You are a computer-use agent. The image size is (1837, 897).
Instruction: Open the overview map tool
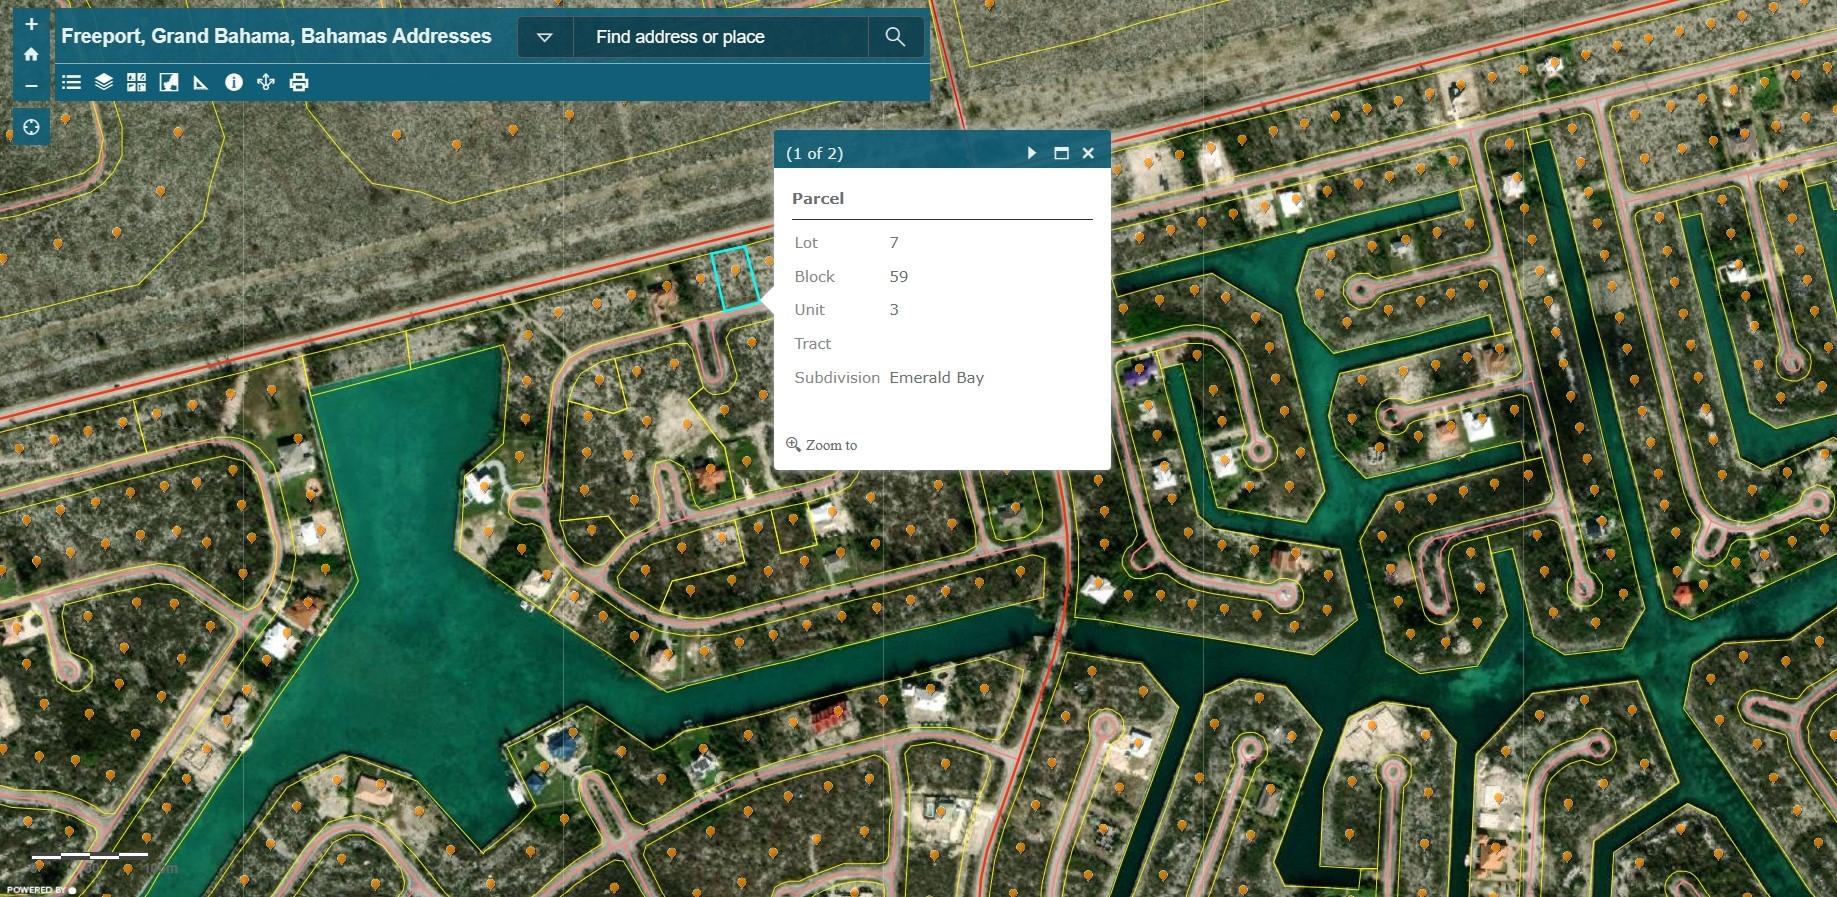tap(169, 83)
